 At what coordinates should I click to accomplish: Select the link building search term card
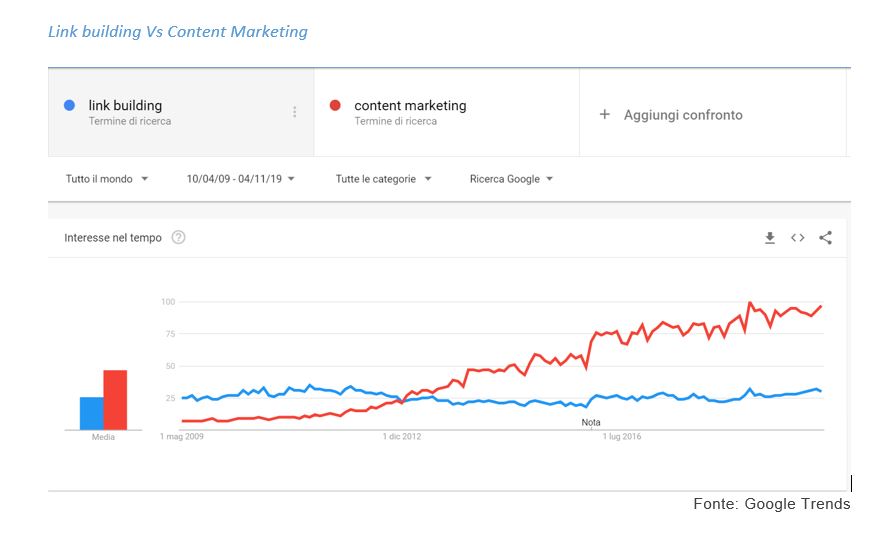click(181, 112)
